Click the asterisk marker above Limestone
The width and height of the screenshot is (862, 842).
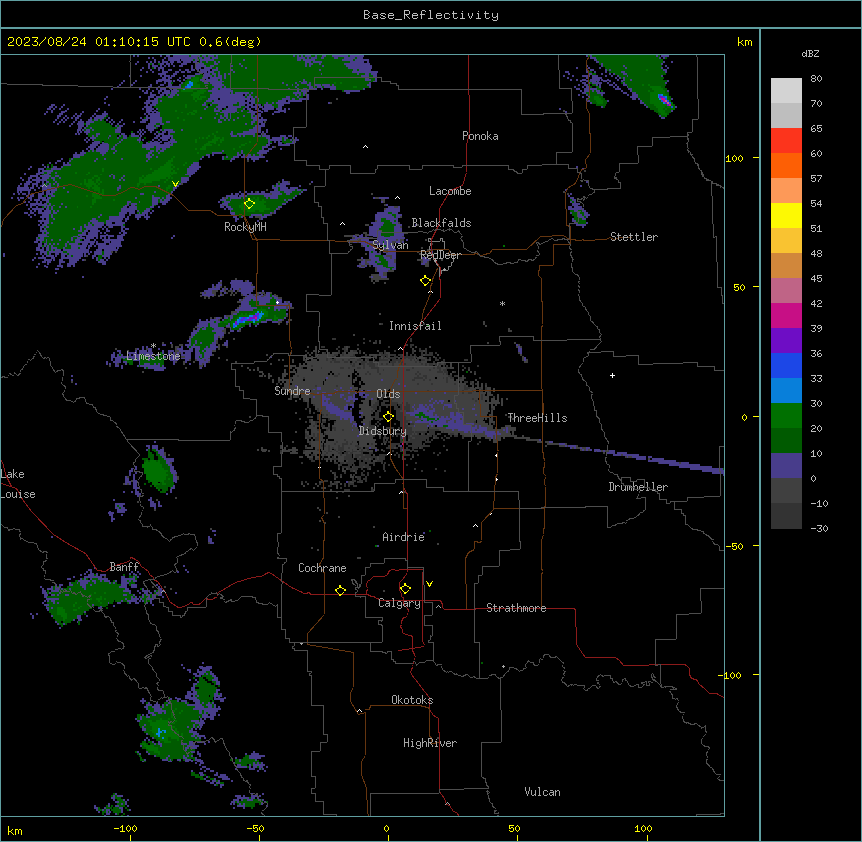[153, 346]
